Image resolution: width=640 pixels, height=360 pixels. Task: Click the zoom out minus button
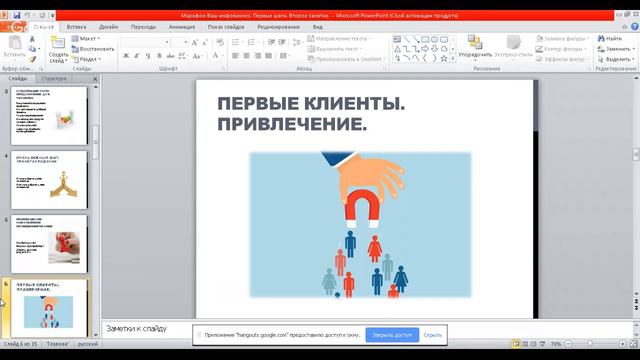(568, 344)
